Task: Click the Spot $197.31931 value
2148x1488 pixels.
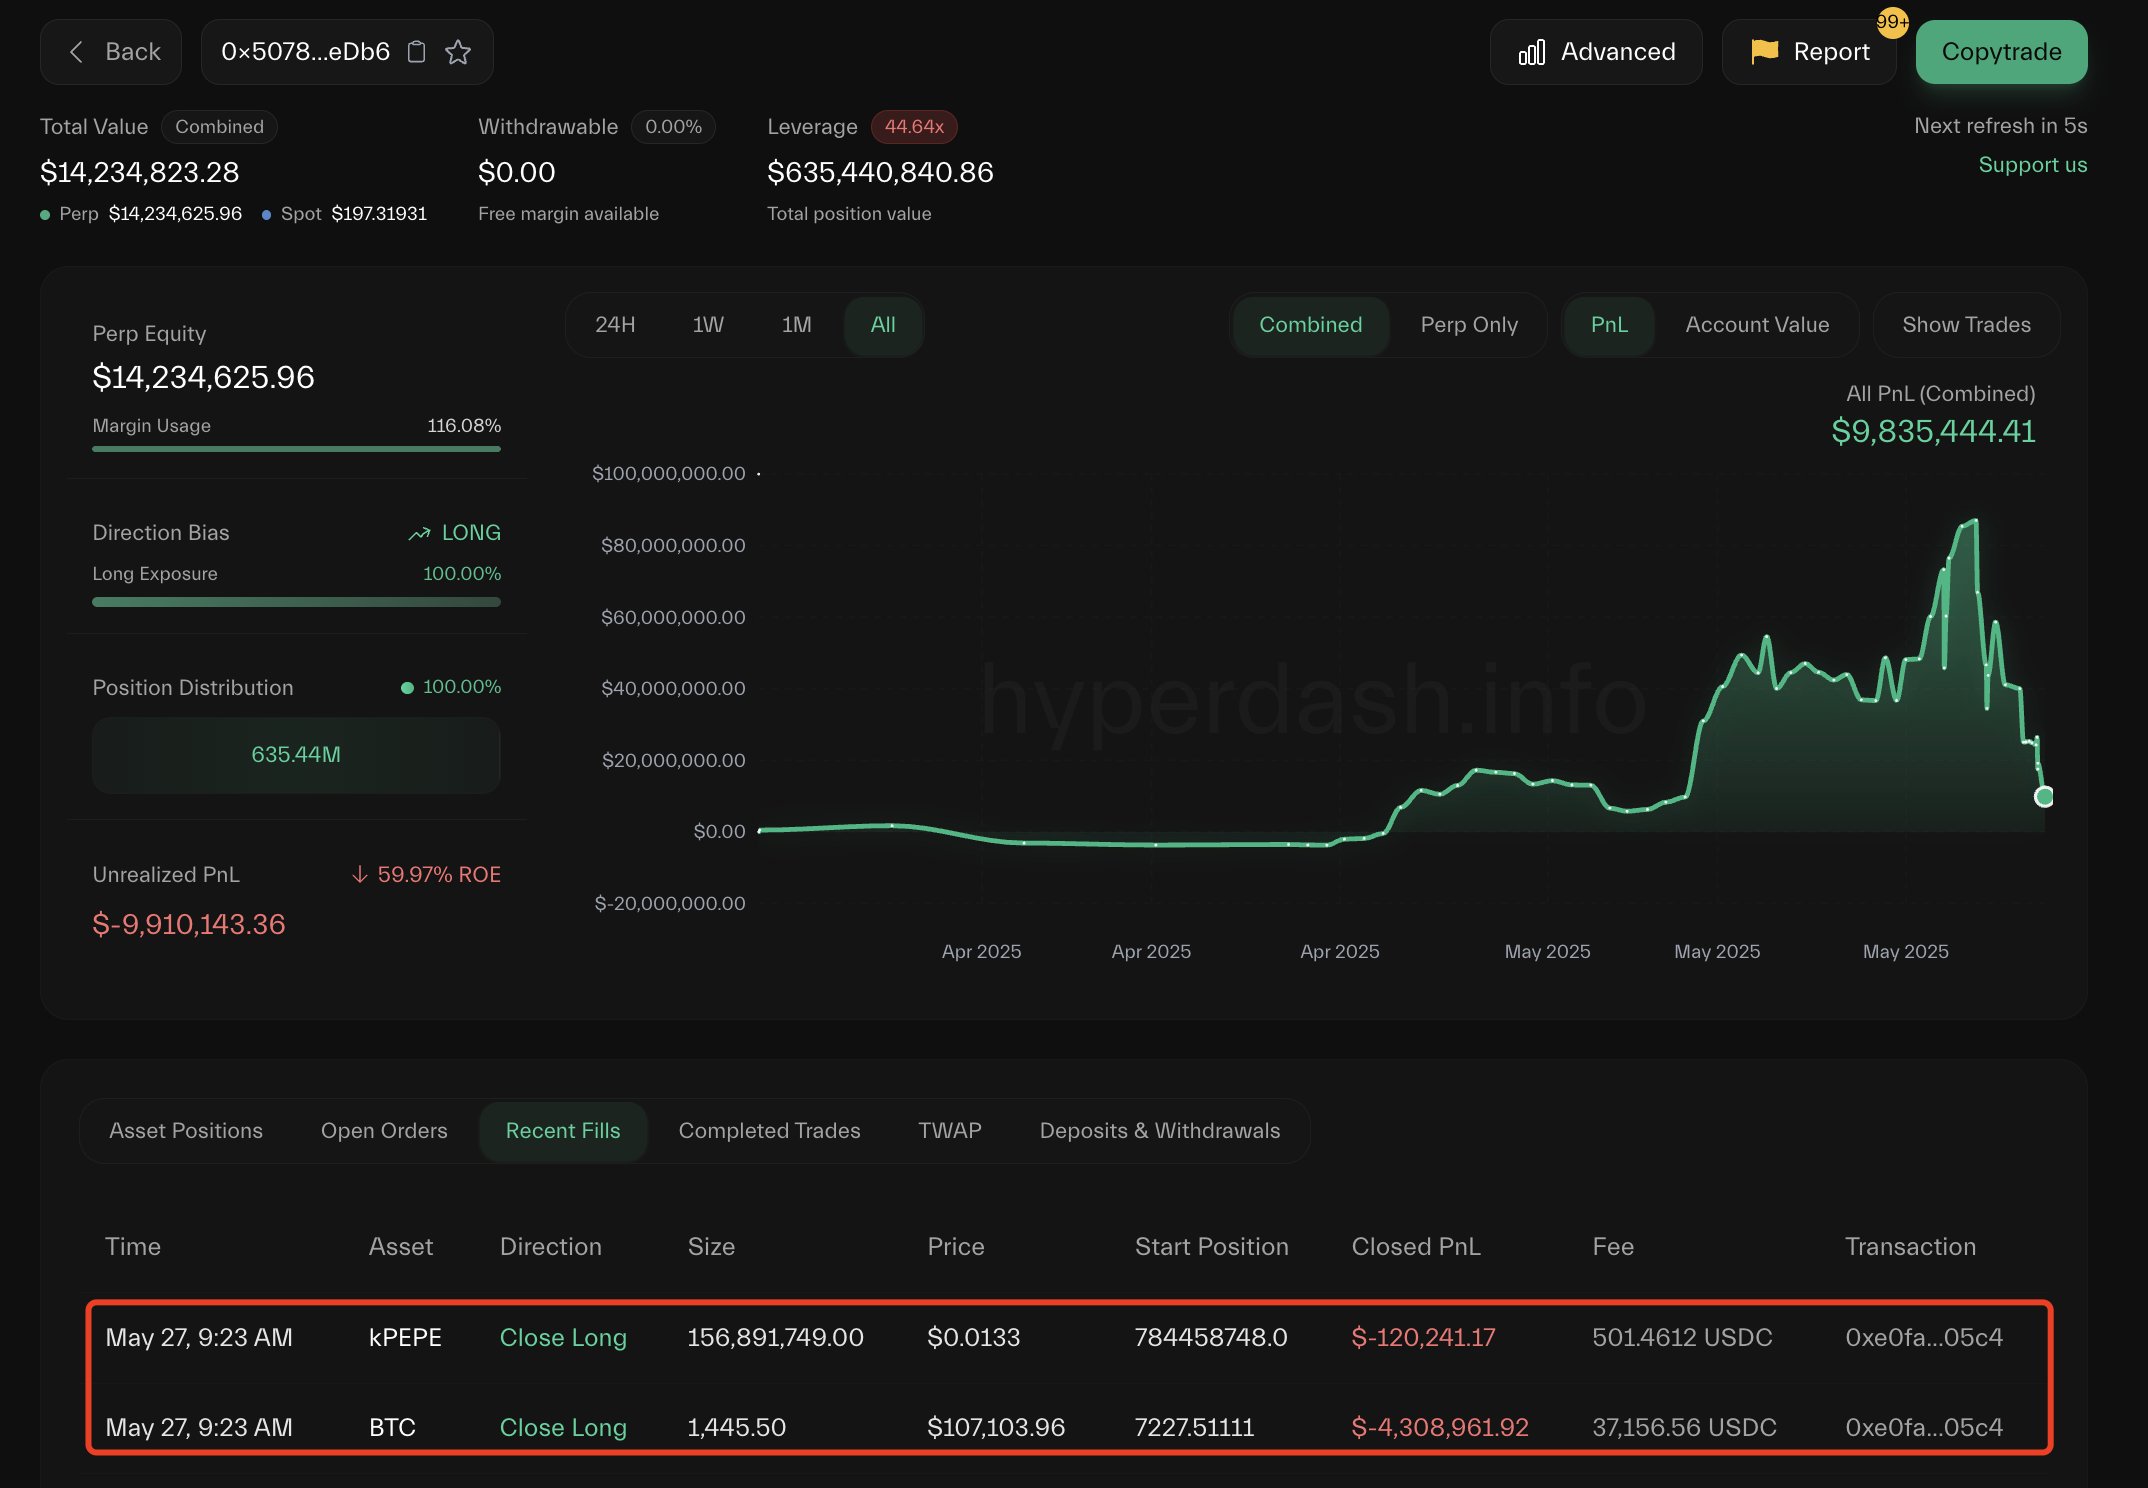Action: click(x=379, y=214)
